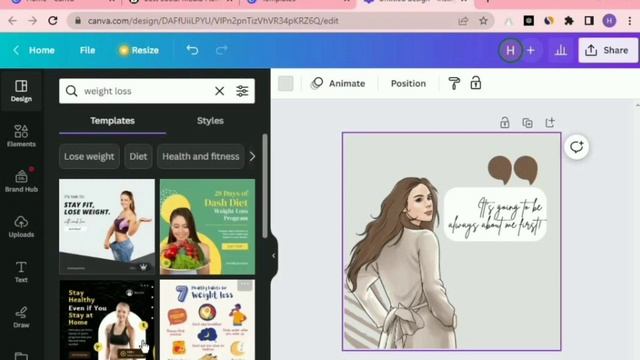
Task: Add a new page icon
Action: coord(550,122)
